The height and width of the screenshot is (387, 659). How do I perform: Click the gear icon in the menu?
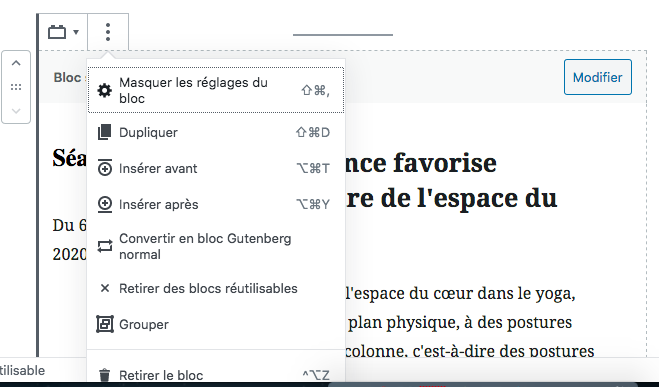click(105, 90)
